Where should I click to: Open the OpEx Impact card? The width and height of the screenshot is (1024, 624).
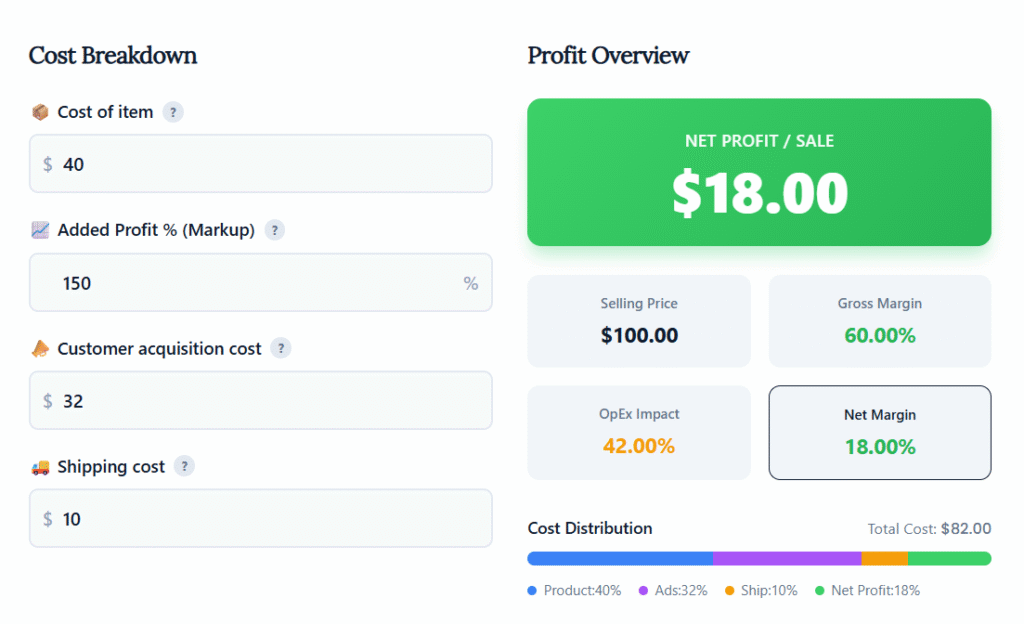[x=639, y=432]
